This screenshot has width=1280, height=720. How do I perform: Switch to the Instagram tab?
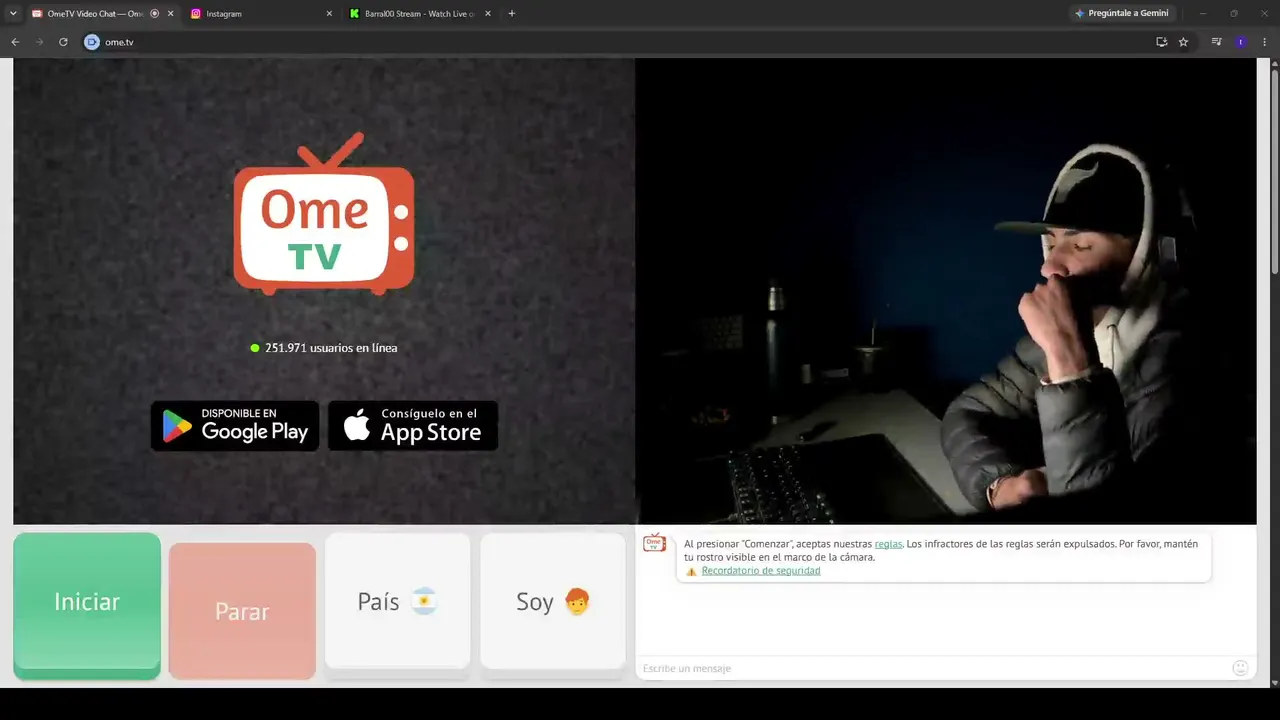pos(262,14)
